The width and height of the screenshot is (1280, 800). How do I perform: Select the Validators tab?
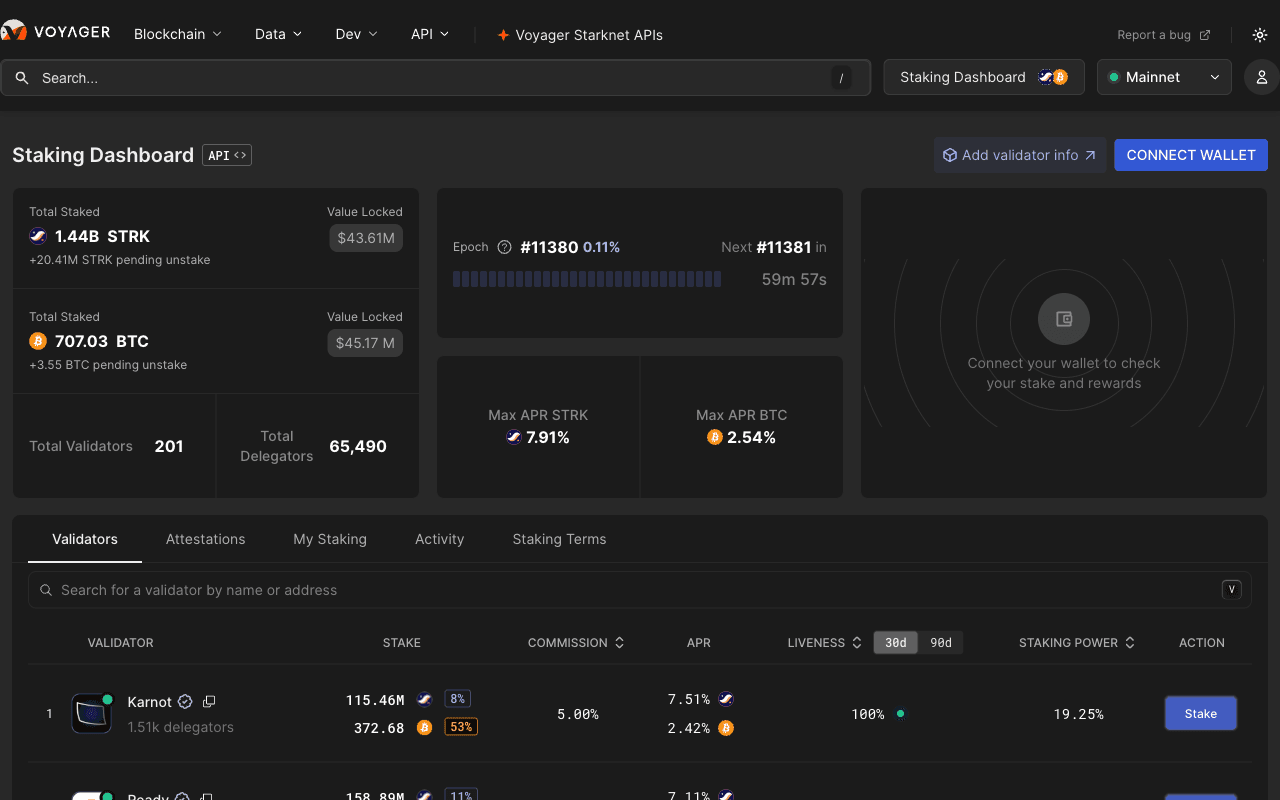[85, 539]
